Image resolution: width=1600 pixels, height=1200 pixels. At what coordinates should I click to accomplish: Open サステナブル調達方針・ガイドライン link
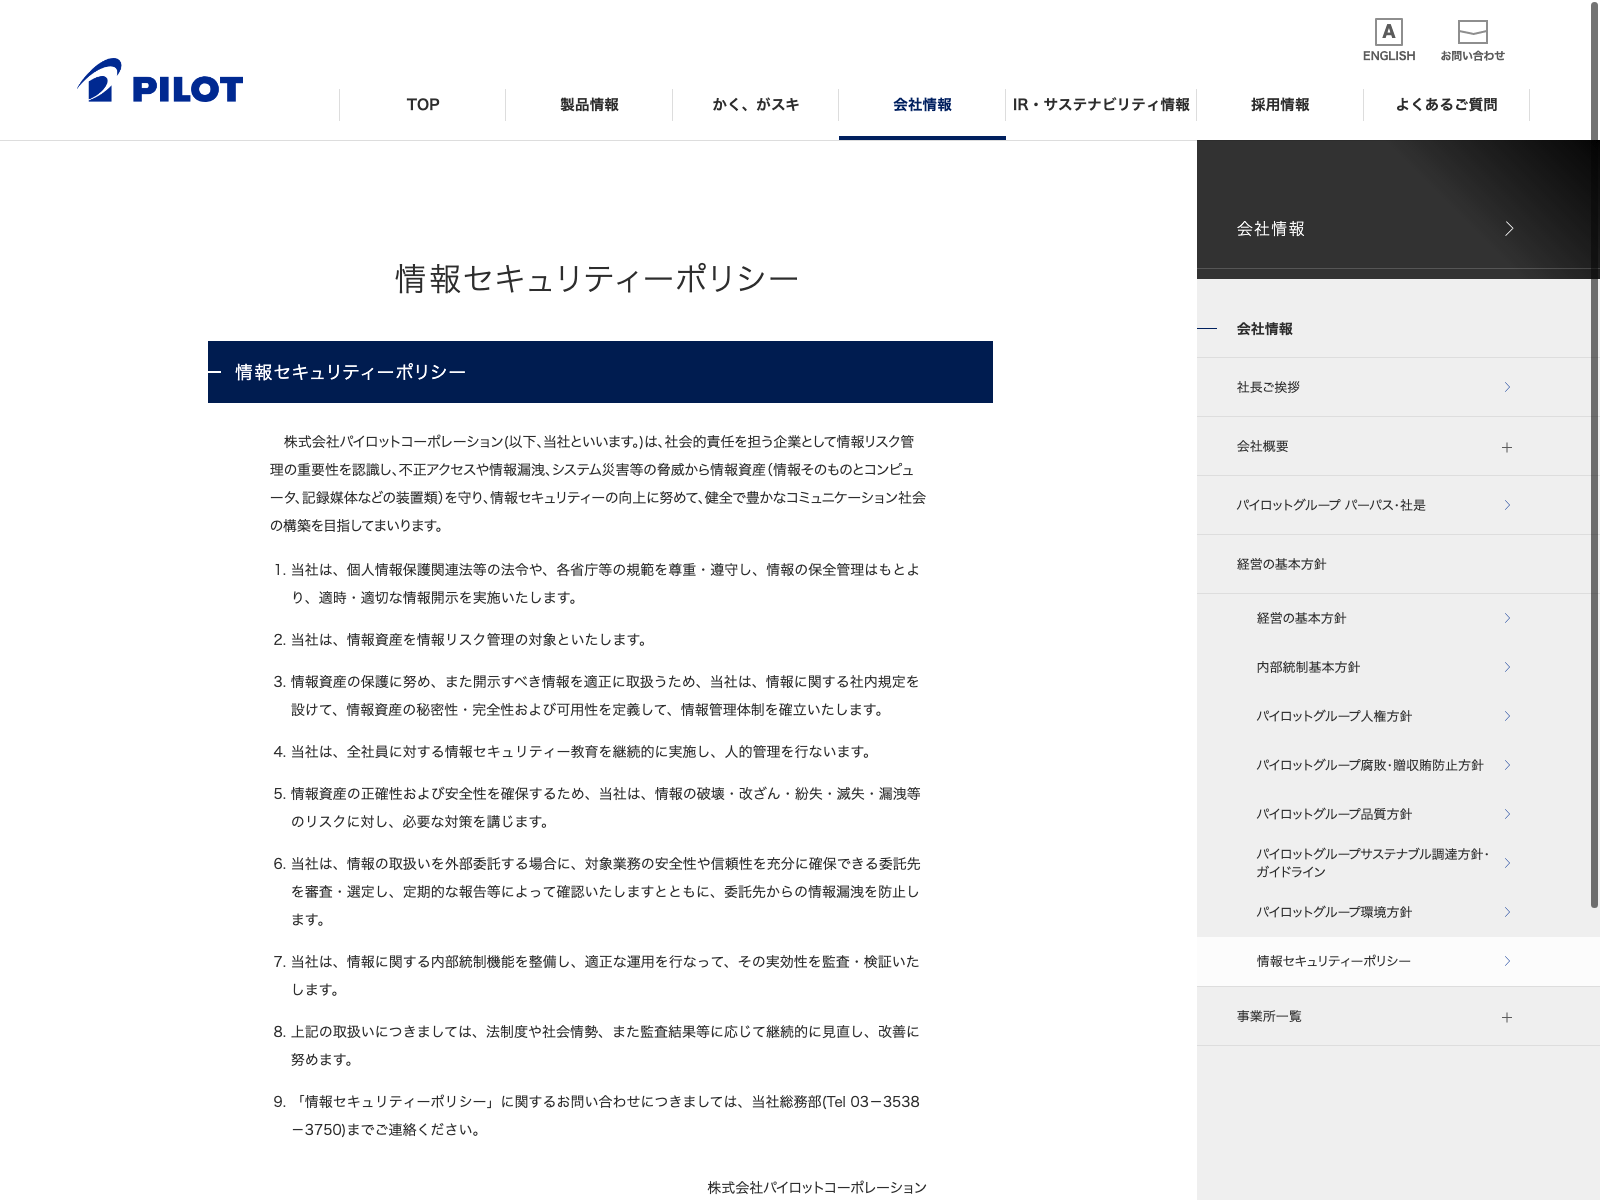pos(1372,862)
